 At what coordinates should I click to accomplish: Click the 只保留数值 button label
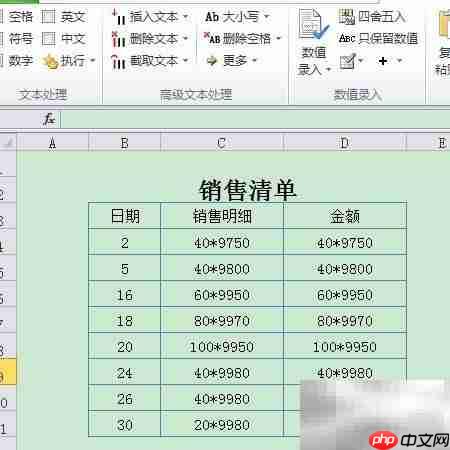(x=388, y=39)
